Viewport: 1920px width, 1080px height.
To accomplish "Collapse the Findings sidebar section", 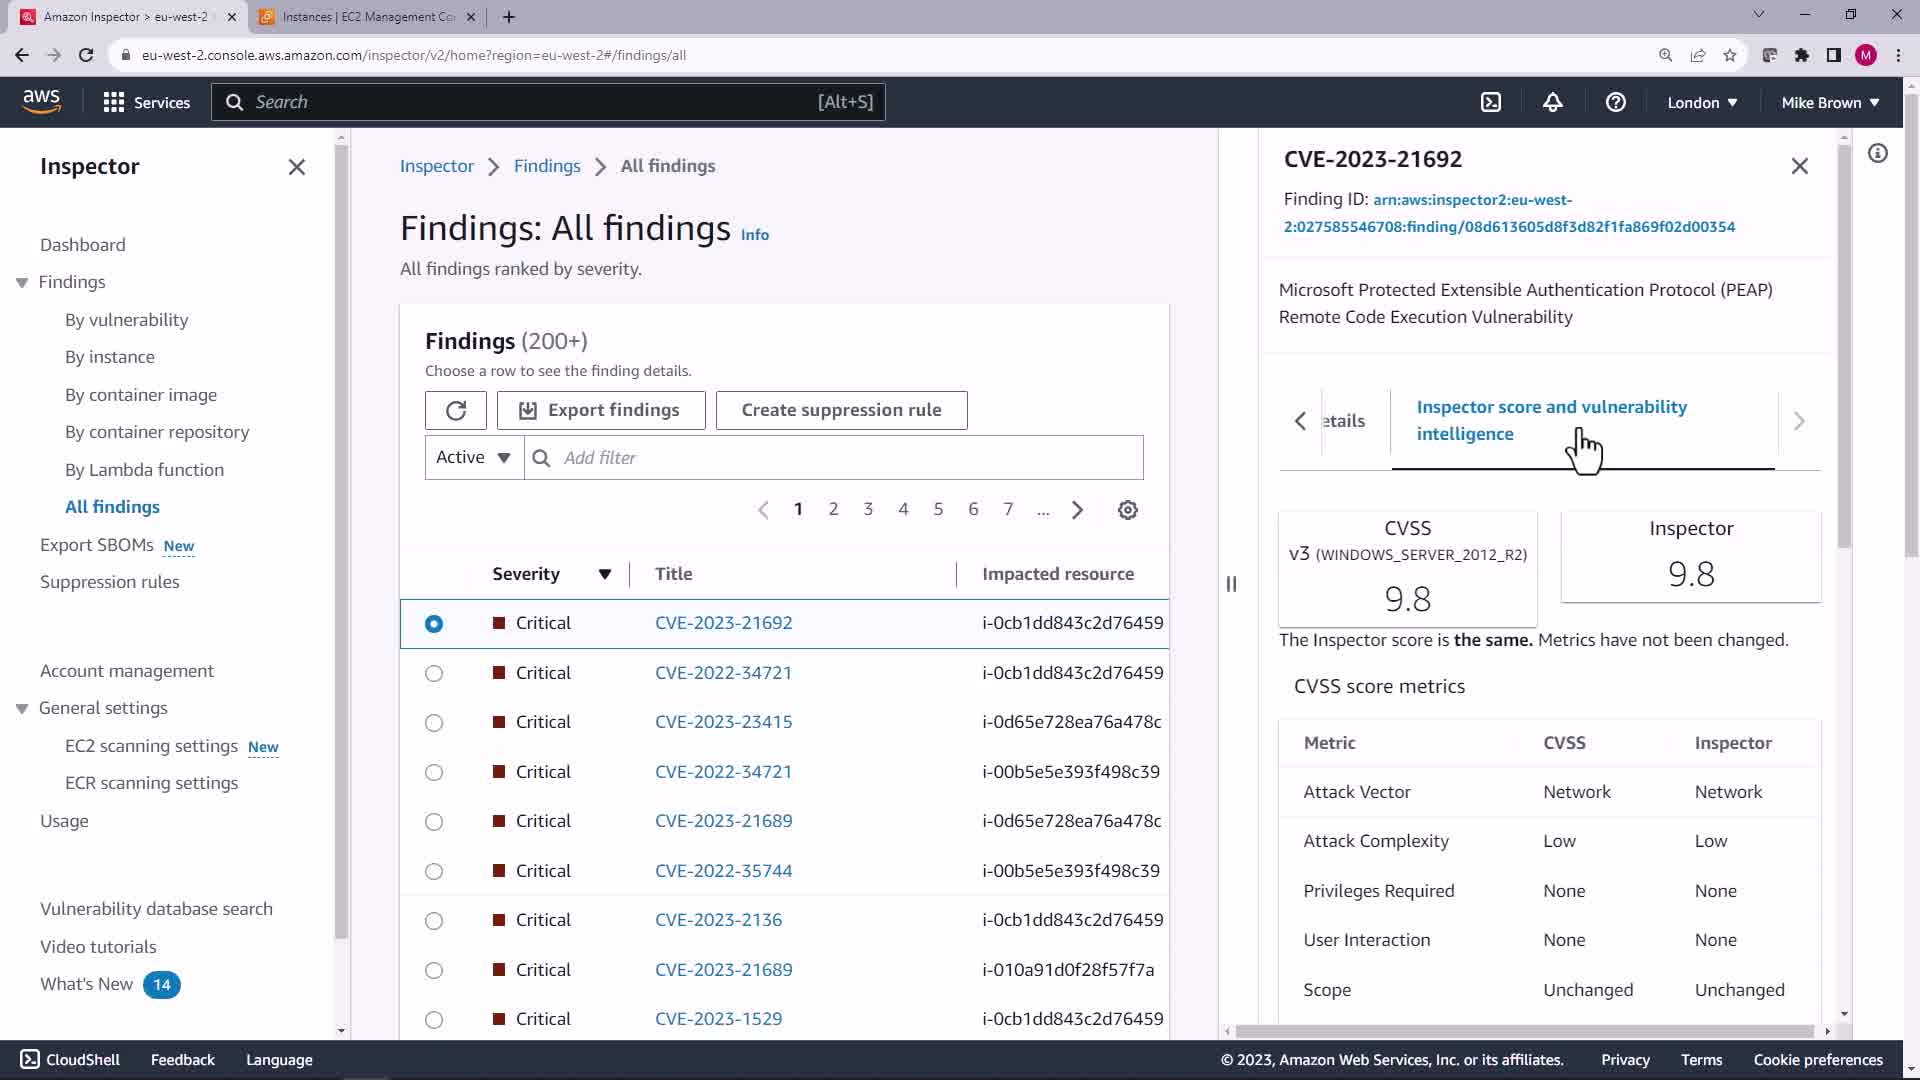I will [x=22, y=283].
